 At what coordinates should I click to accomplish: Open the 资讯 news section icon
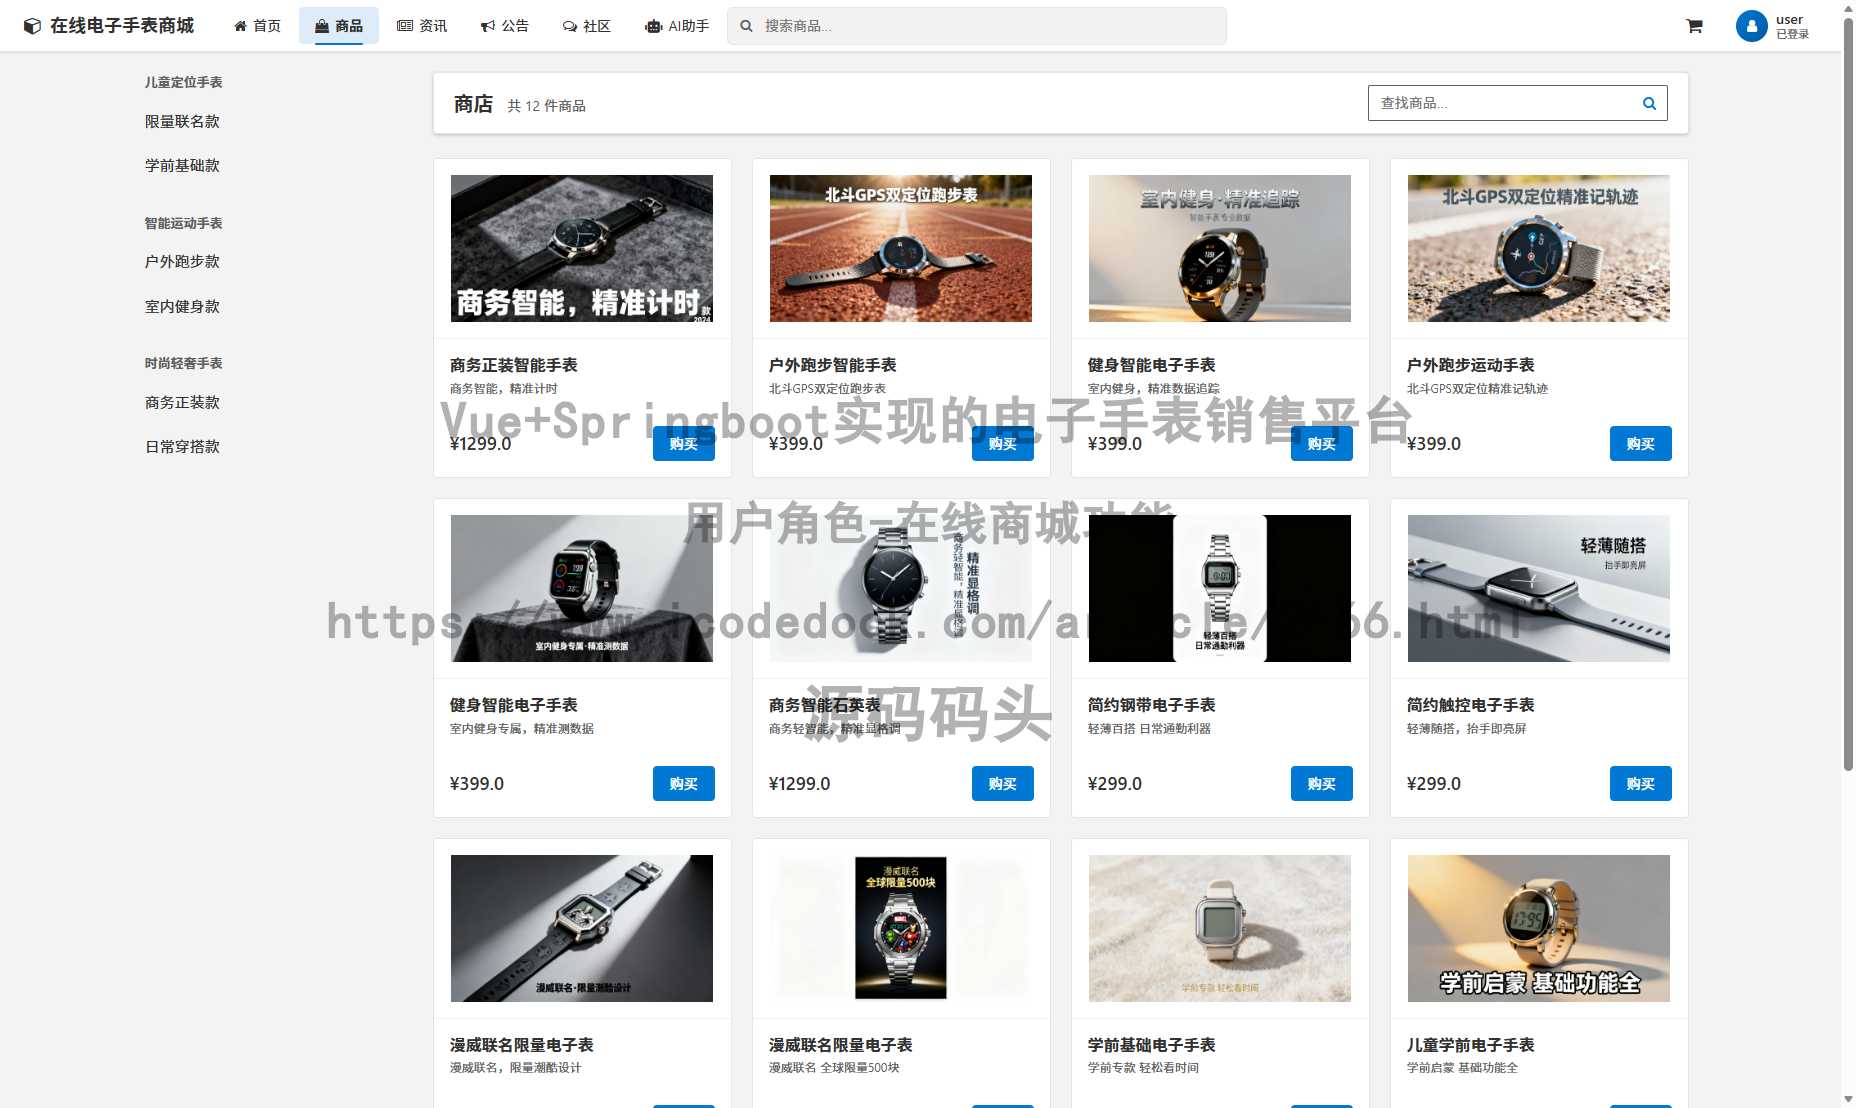click(404, 25)
